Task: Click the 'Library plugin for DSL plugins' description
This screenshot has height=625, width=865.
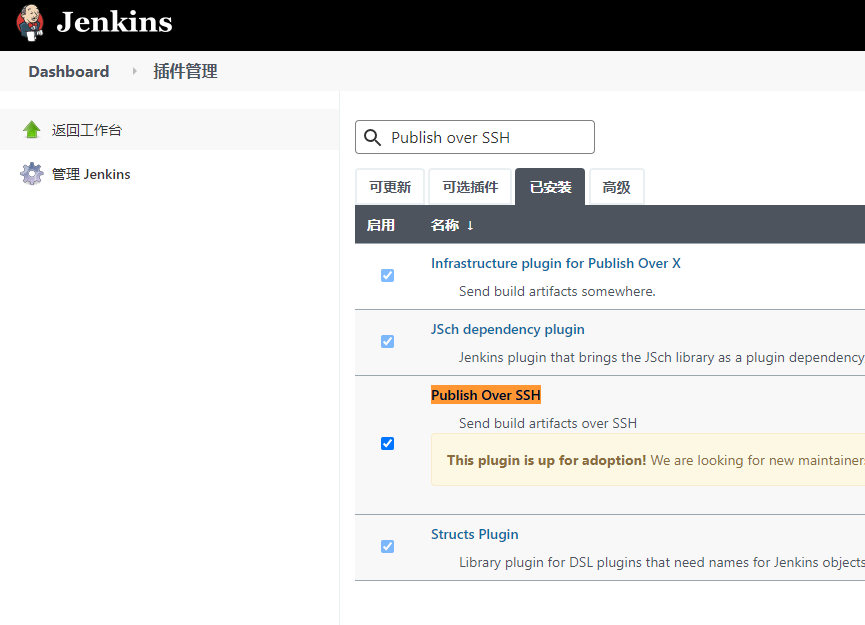Action: pyautogui.click(x=661, y=562)
